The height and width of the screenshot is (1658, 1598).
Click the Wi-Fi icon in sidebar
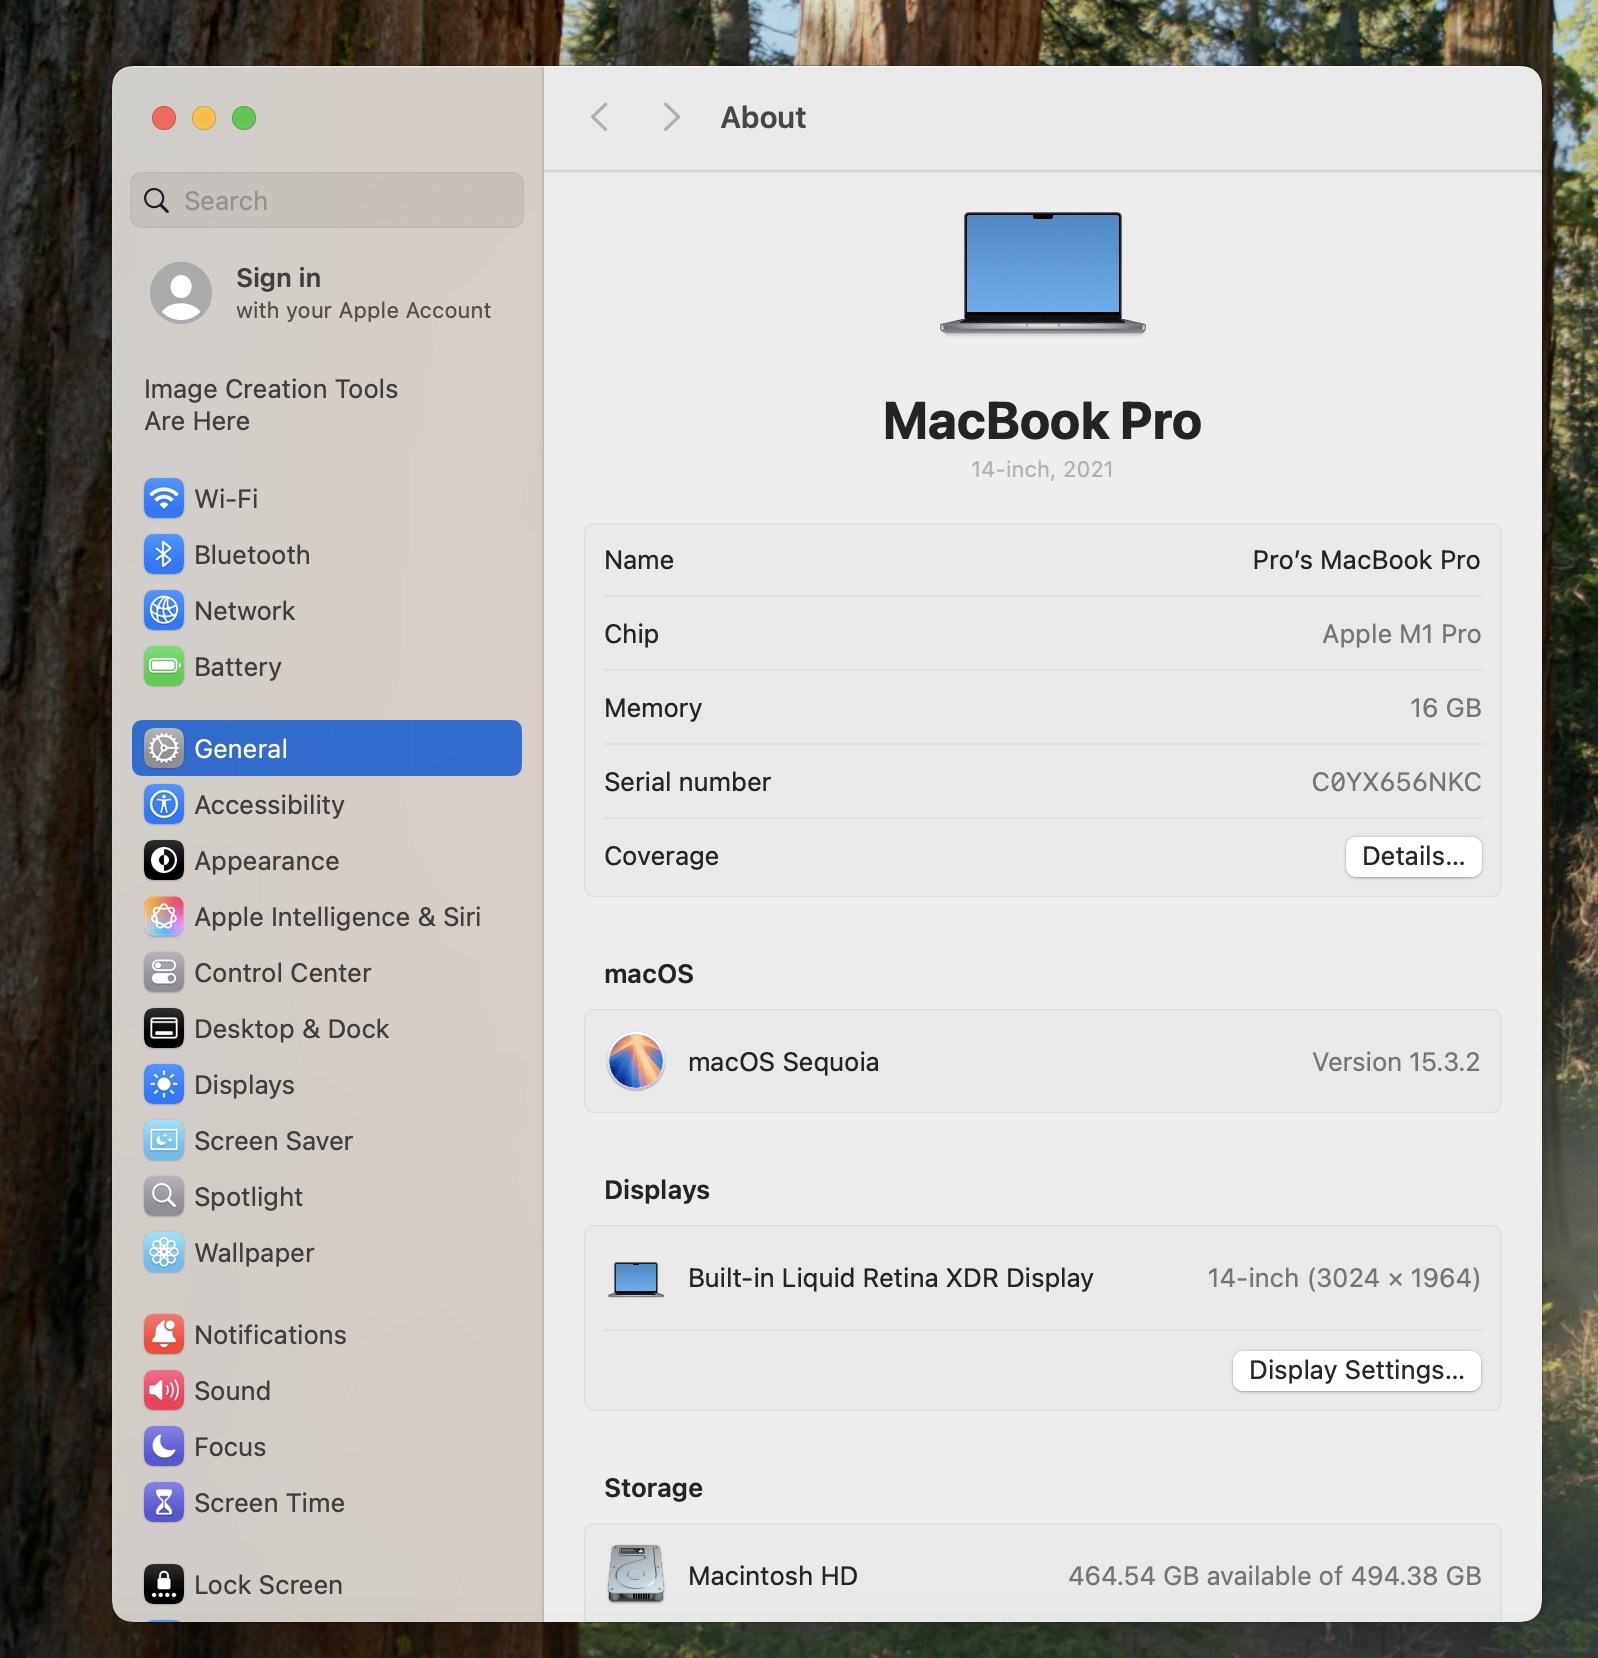point(164,498)
